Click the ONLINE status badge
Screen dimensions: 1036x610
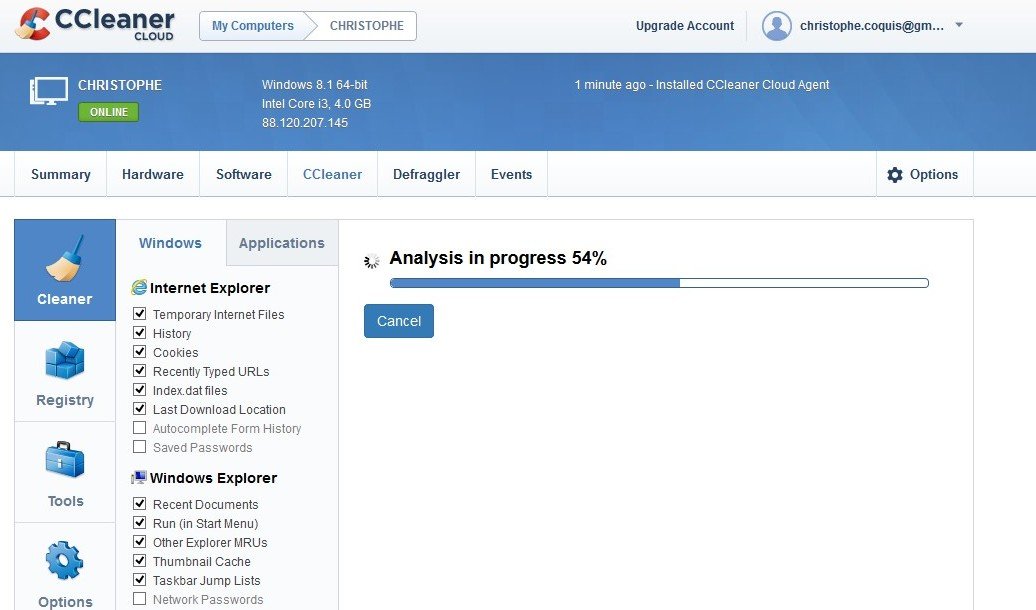pos(109,112)
